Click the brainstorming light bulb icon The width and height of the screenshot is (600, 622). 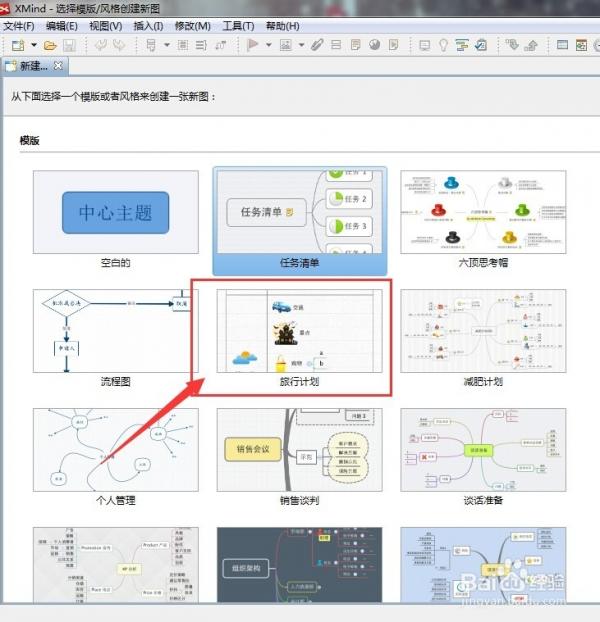pyautogui.click(x=443, y=45)
